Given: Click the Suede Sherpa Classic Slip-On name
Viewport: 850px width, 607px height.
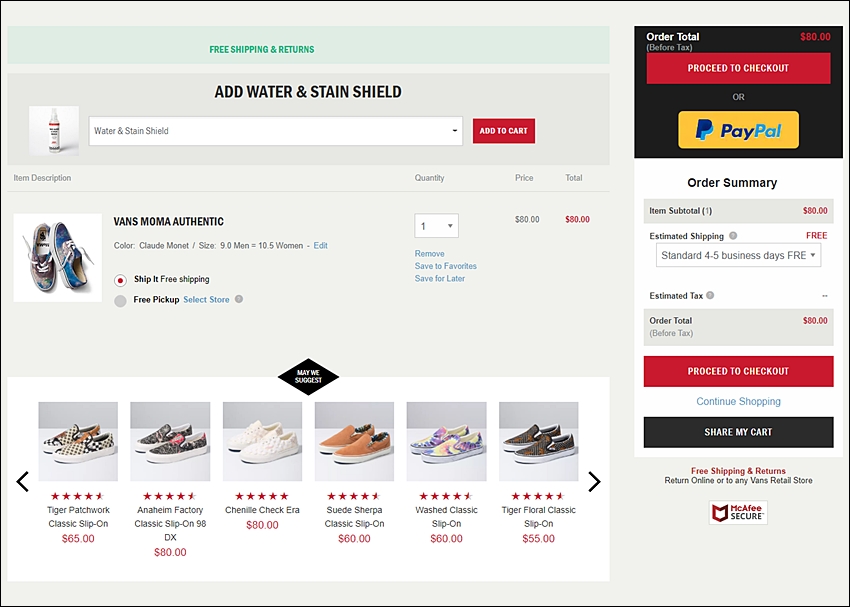Looking at the screenshot, I should point(355,517).
